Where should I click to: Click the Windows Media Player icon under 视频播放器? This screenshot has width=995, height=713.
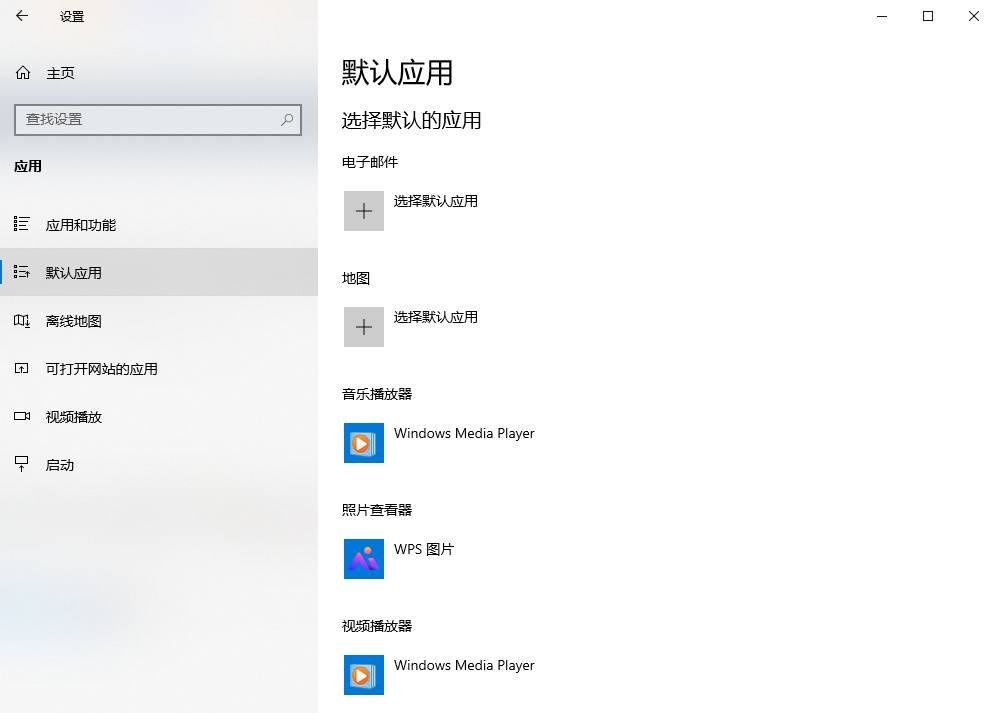[x=363, y=675]
